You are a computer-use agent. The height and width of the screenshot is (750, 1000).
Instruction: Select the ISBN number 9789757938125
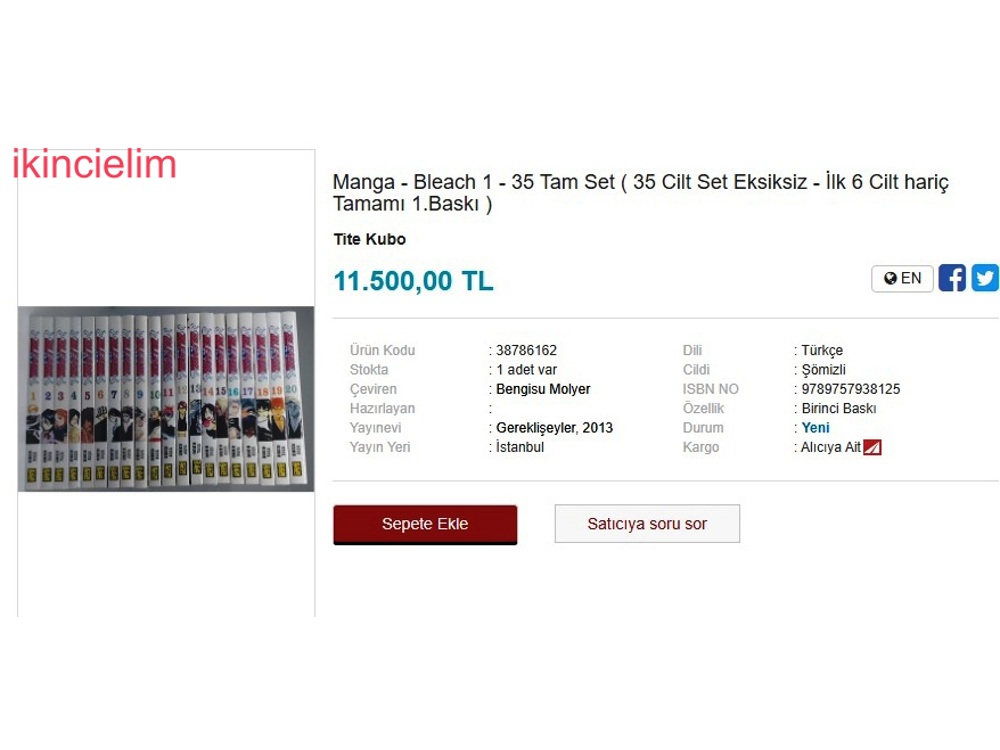coord(851,389)
